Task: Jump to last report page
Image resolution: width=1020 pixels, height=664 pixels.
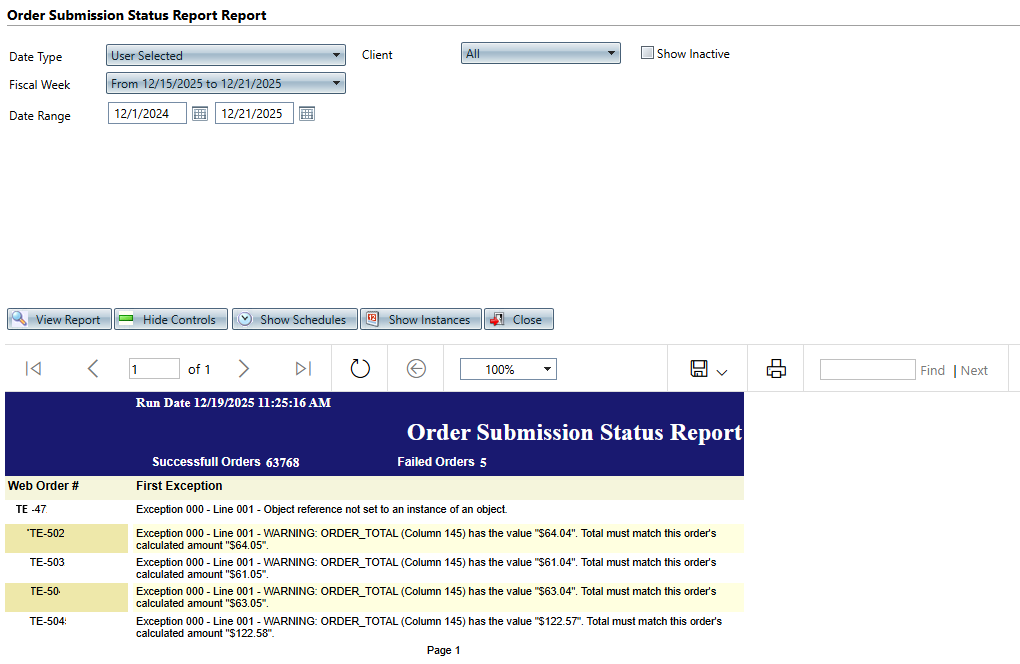Action: click(x=303, y=369)
